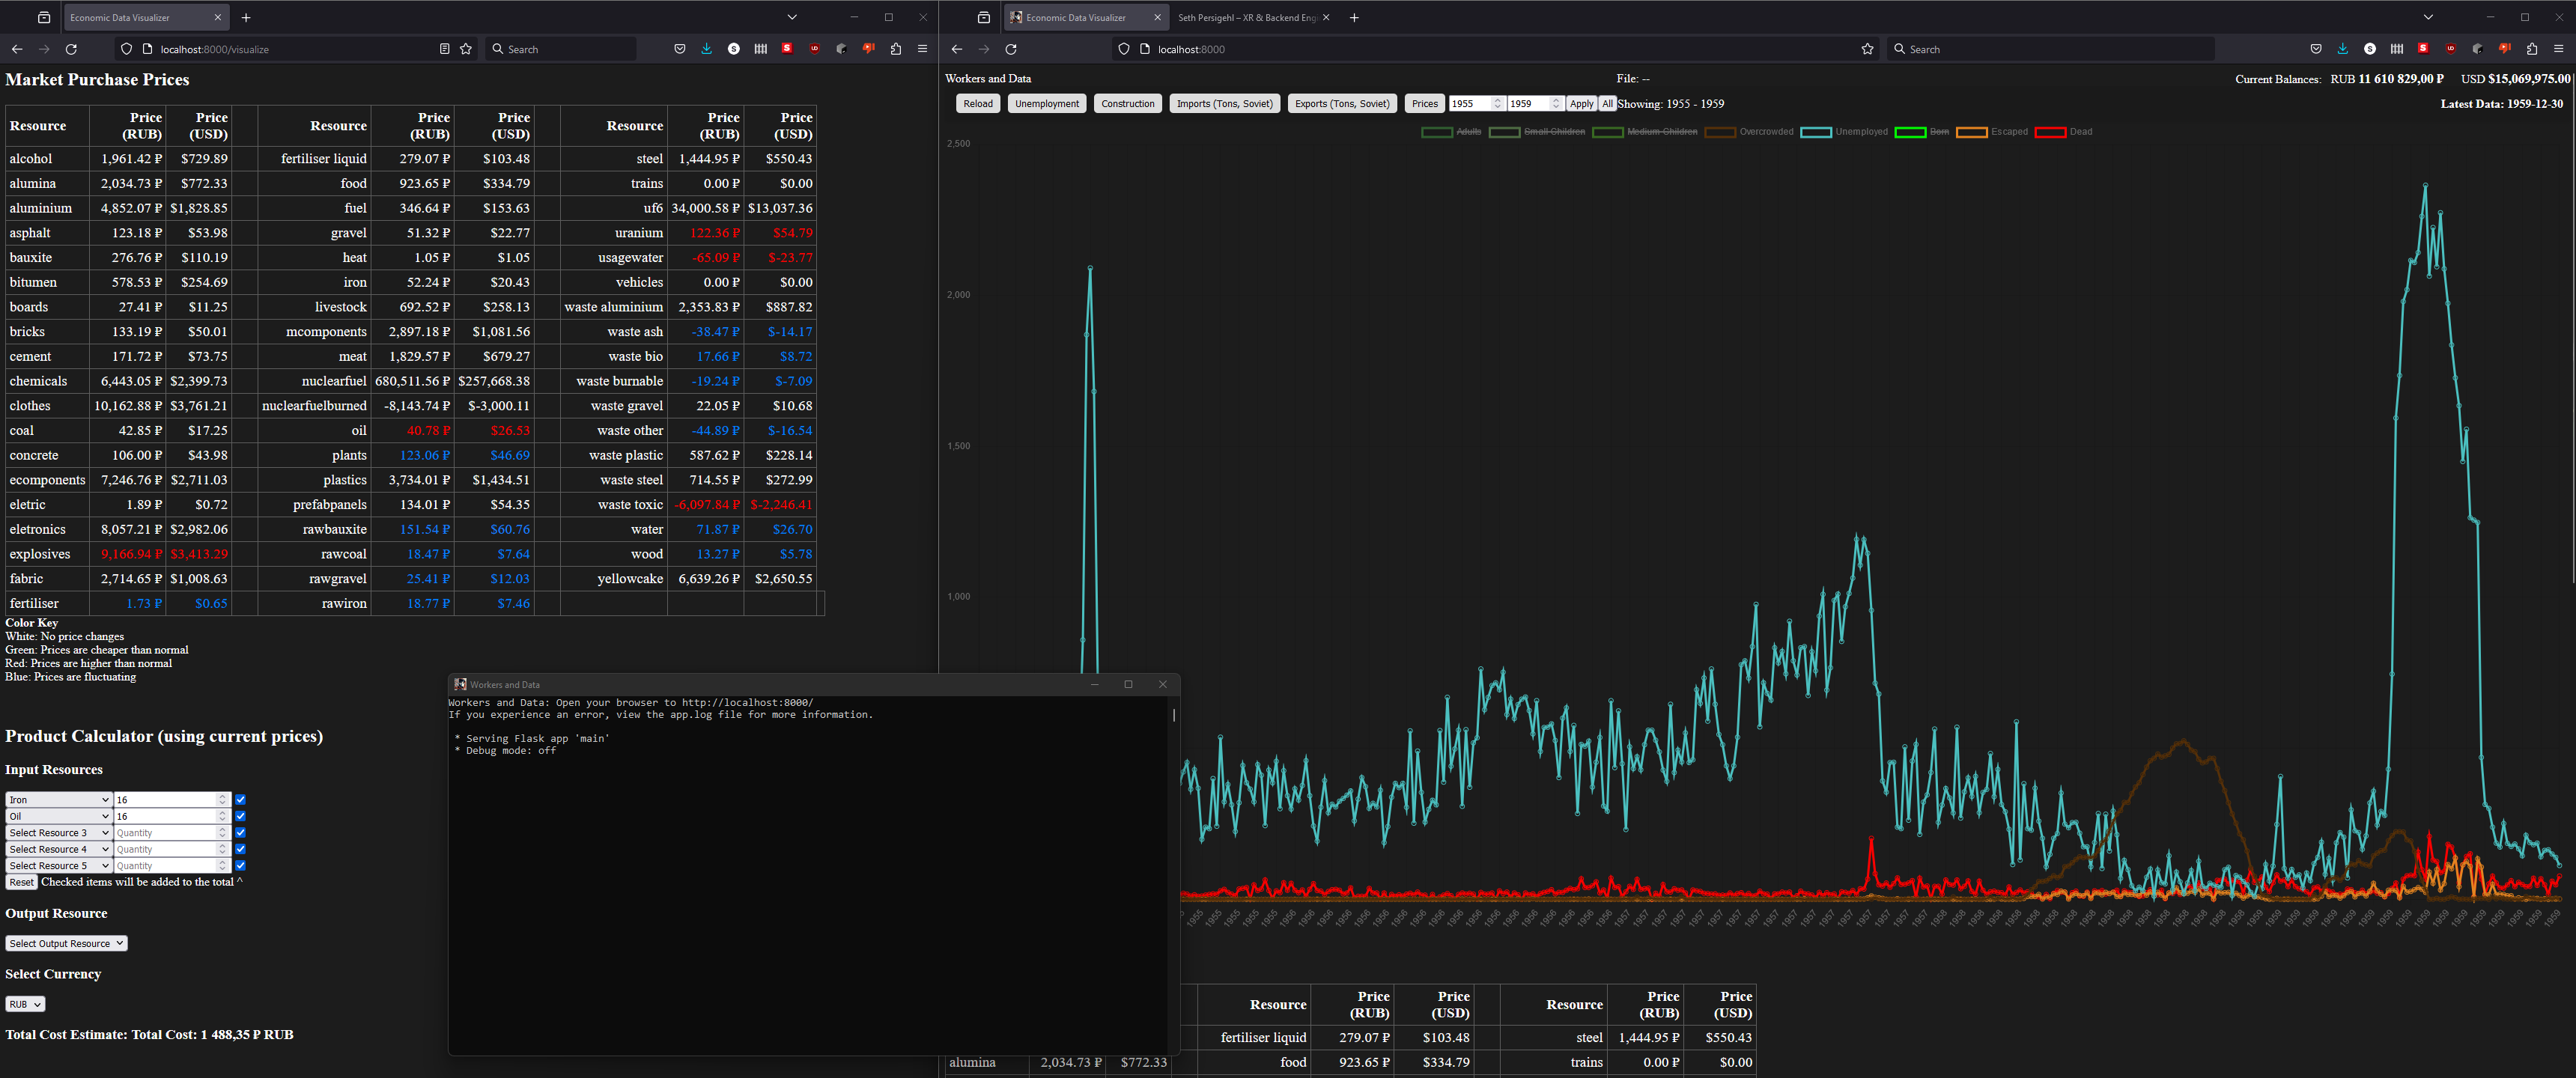The height and width of the screenshot is (1078, 2576).
Task: Open the Select Resource 4 dropdown
Action: click(x=58, y=849)
